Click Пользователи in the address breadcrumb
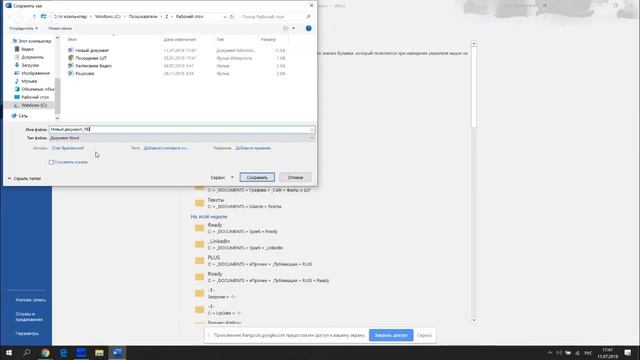Screen dimensions: 640x360 (142, 17)
